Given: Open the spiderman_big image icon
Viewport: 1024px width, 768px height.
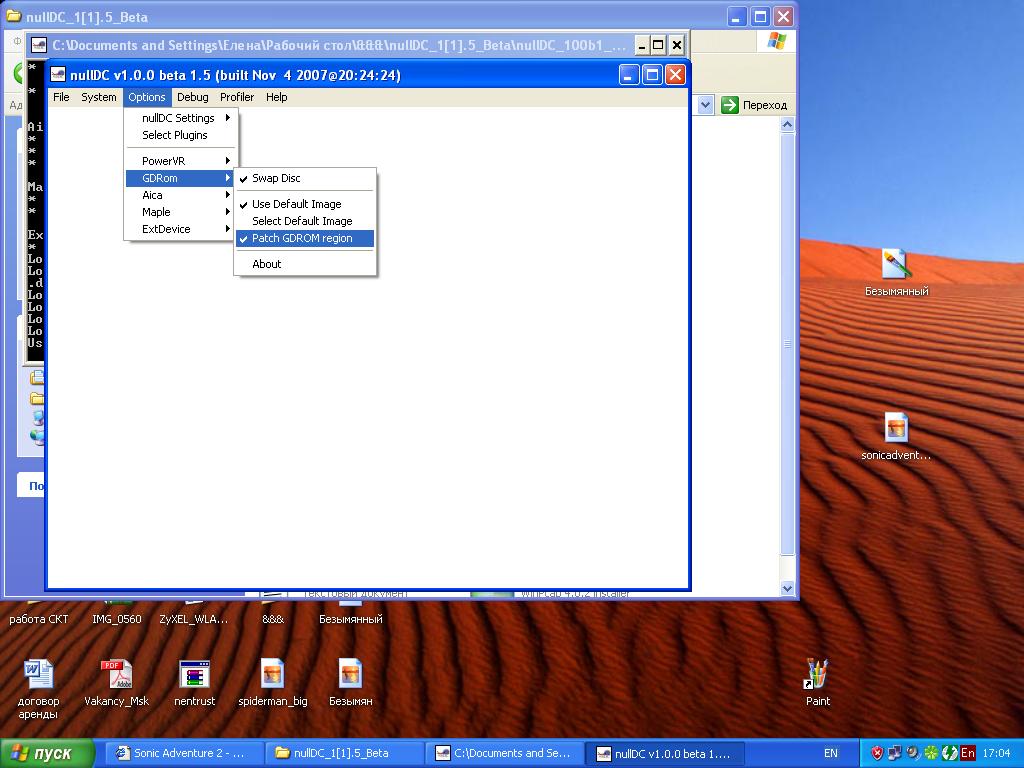Looking at the screenshot, I should (x=272, y=675).
